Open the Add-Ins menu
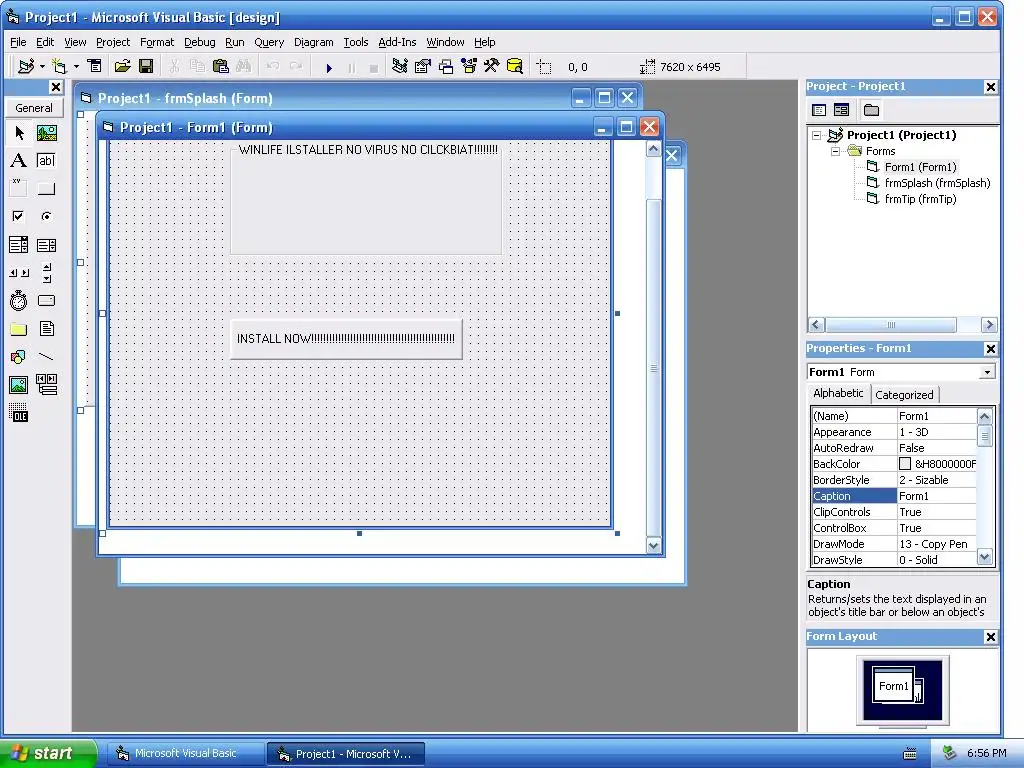The width and height of the screenshot is (1024, 768). (x=397, y=42)
